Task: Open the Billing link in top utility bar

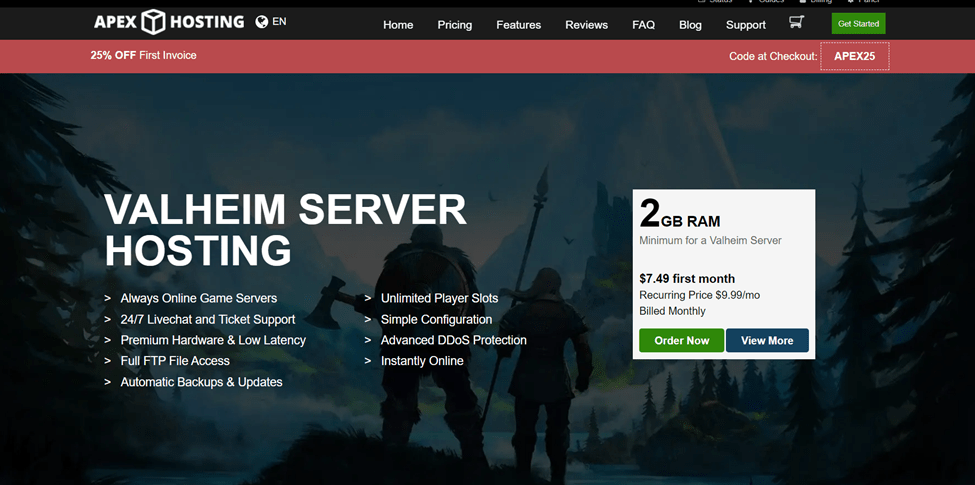Action: 820,2
